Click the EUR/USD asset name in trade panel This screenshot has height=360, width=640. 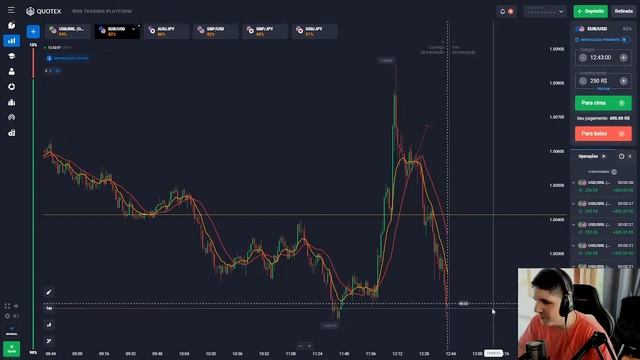[597, 29]
